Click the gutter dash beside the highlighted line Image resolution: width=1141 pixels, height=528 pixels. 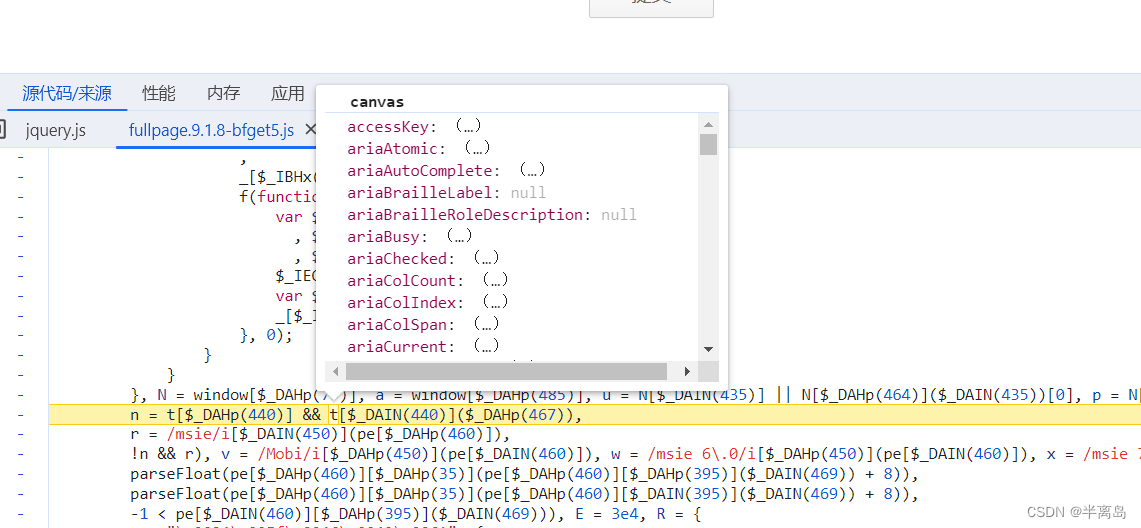coord(20,415)
